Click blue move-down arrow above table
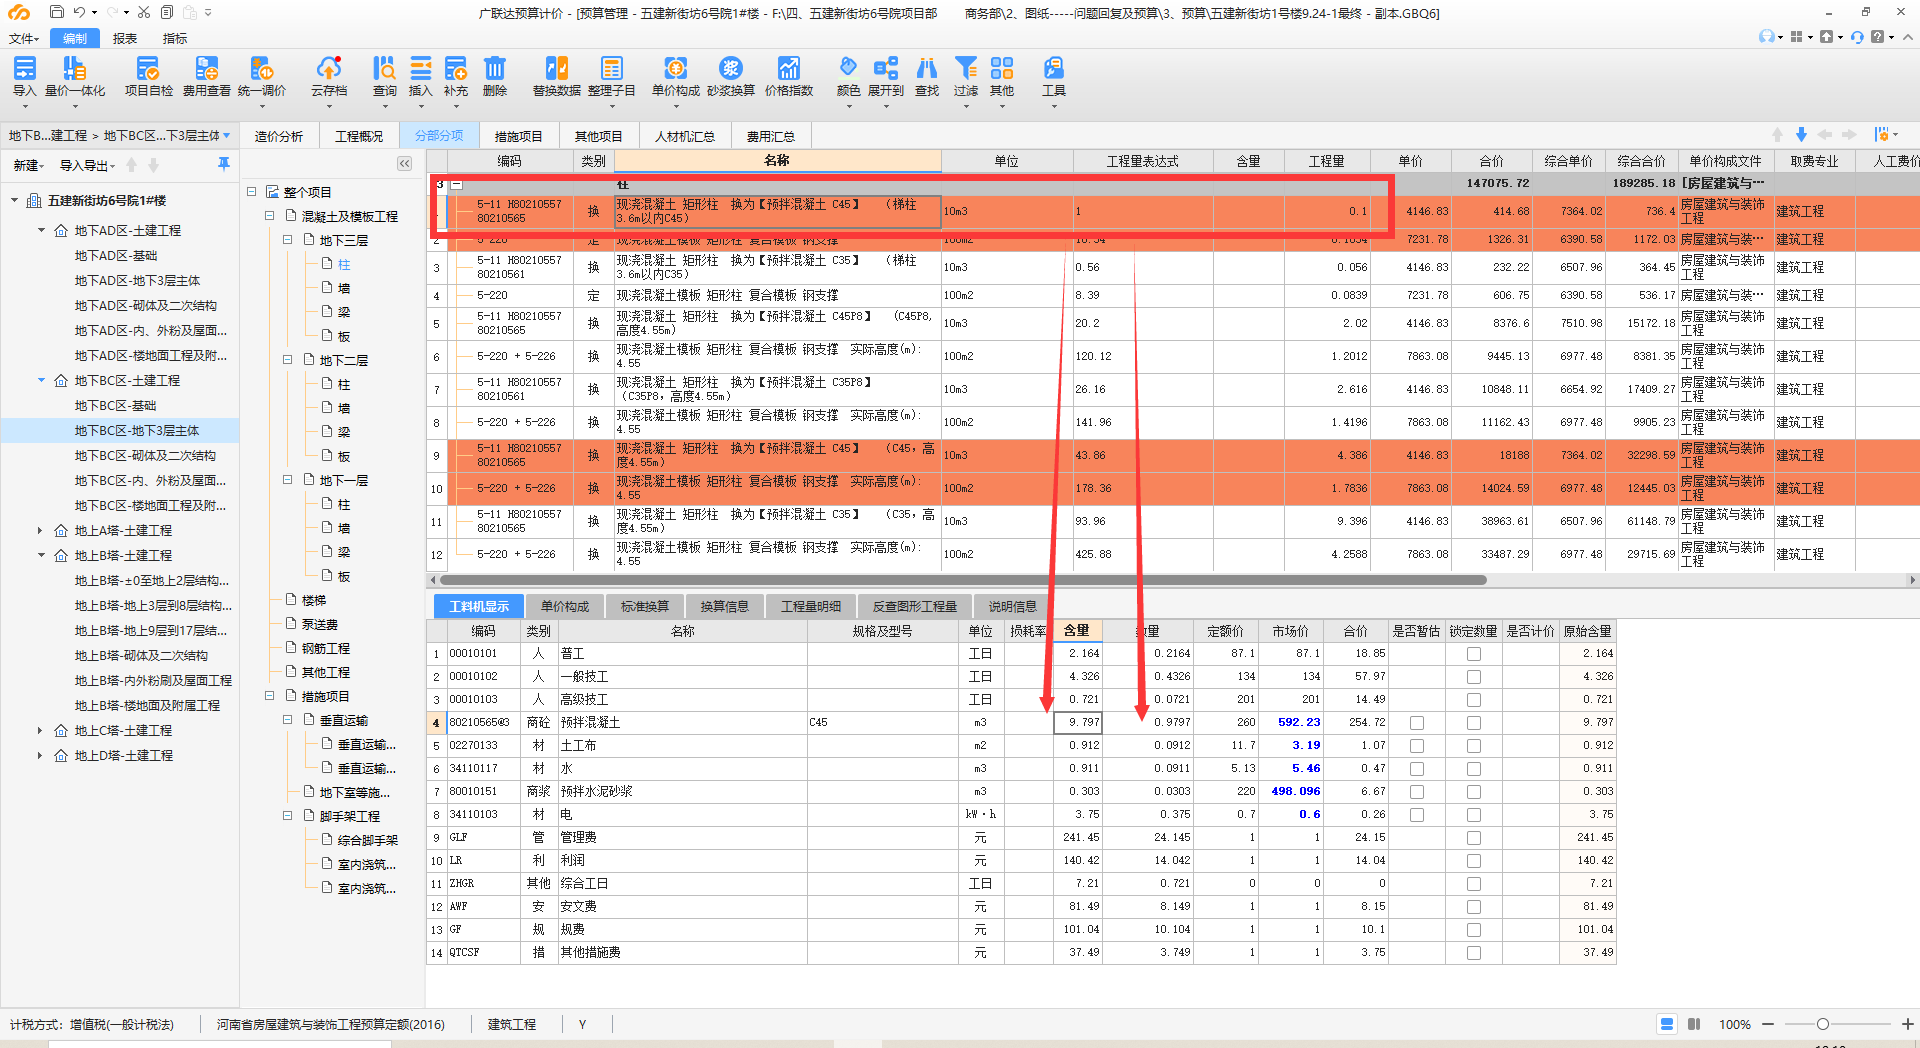 [x=1801, y=134]
